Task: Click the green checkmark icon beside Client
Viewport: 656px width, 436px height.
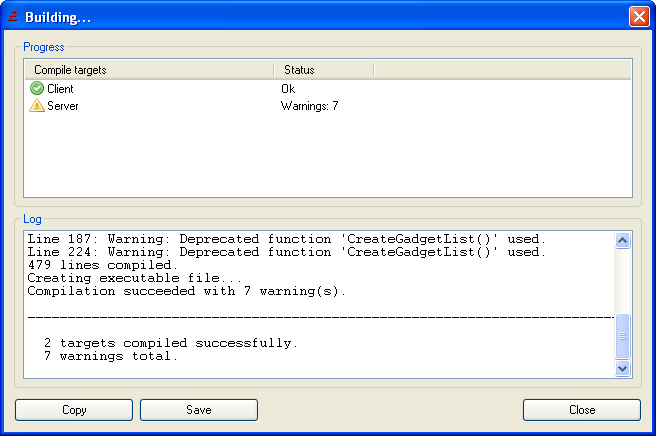Action: point(37,89)
